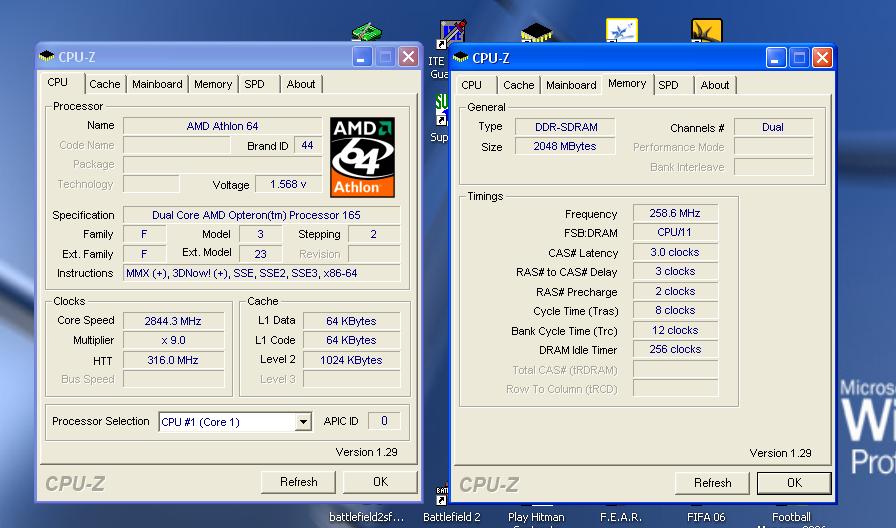Click the black chip desktop icon

[537, 33]
